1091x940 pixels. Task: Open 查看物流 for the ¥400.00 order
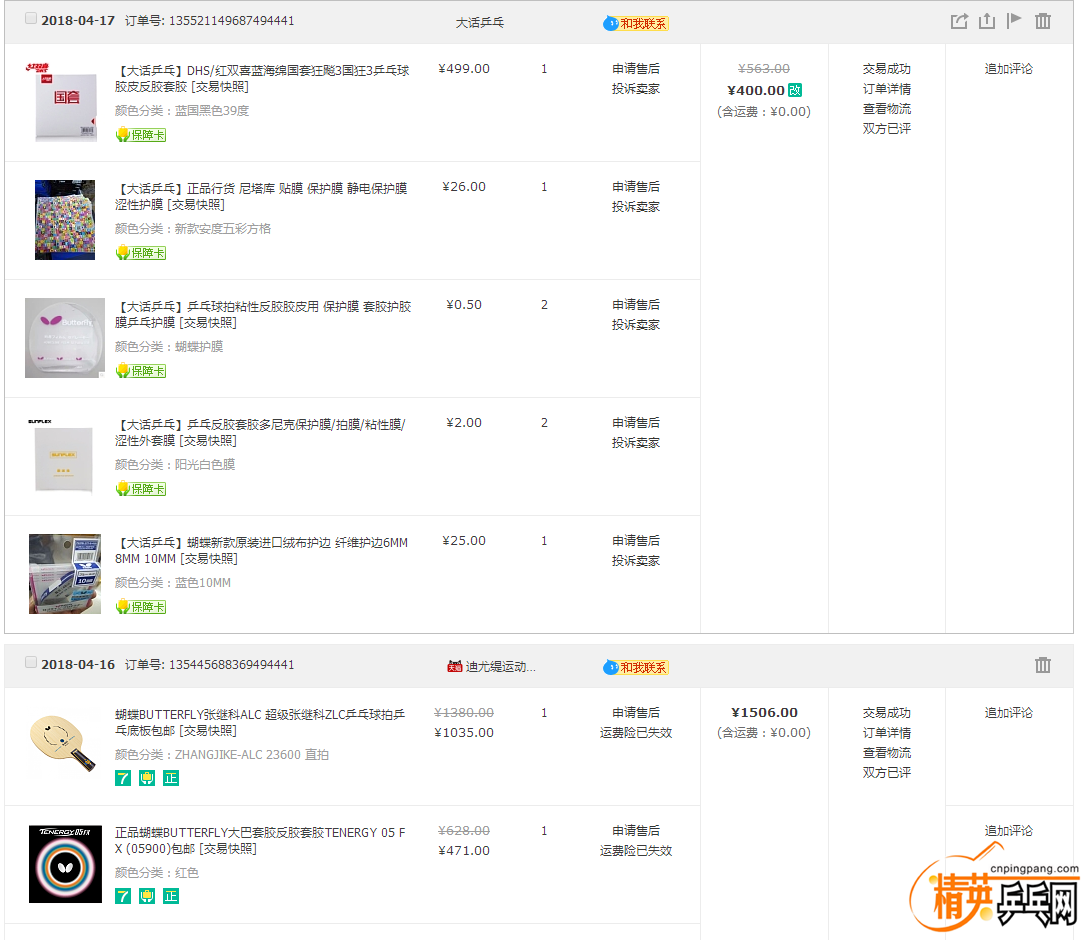886,109
